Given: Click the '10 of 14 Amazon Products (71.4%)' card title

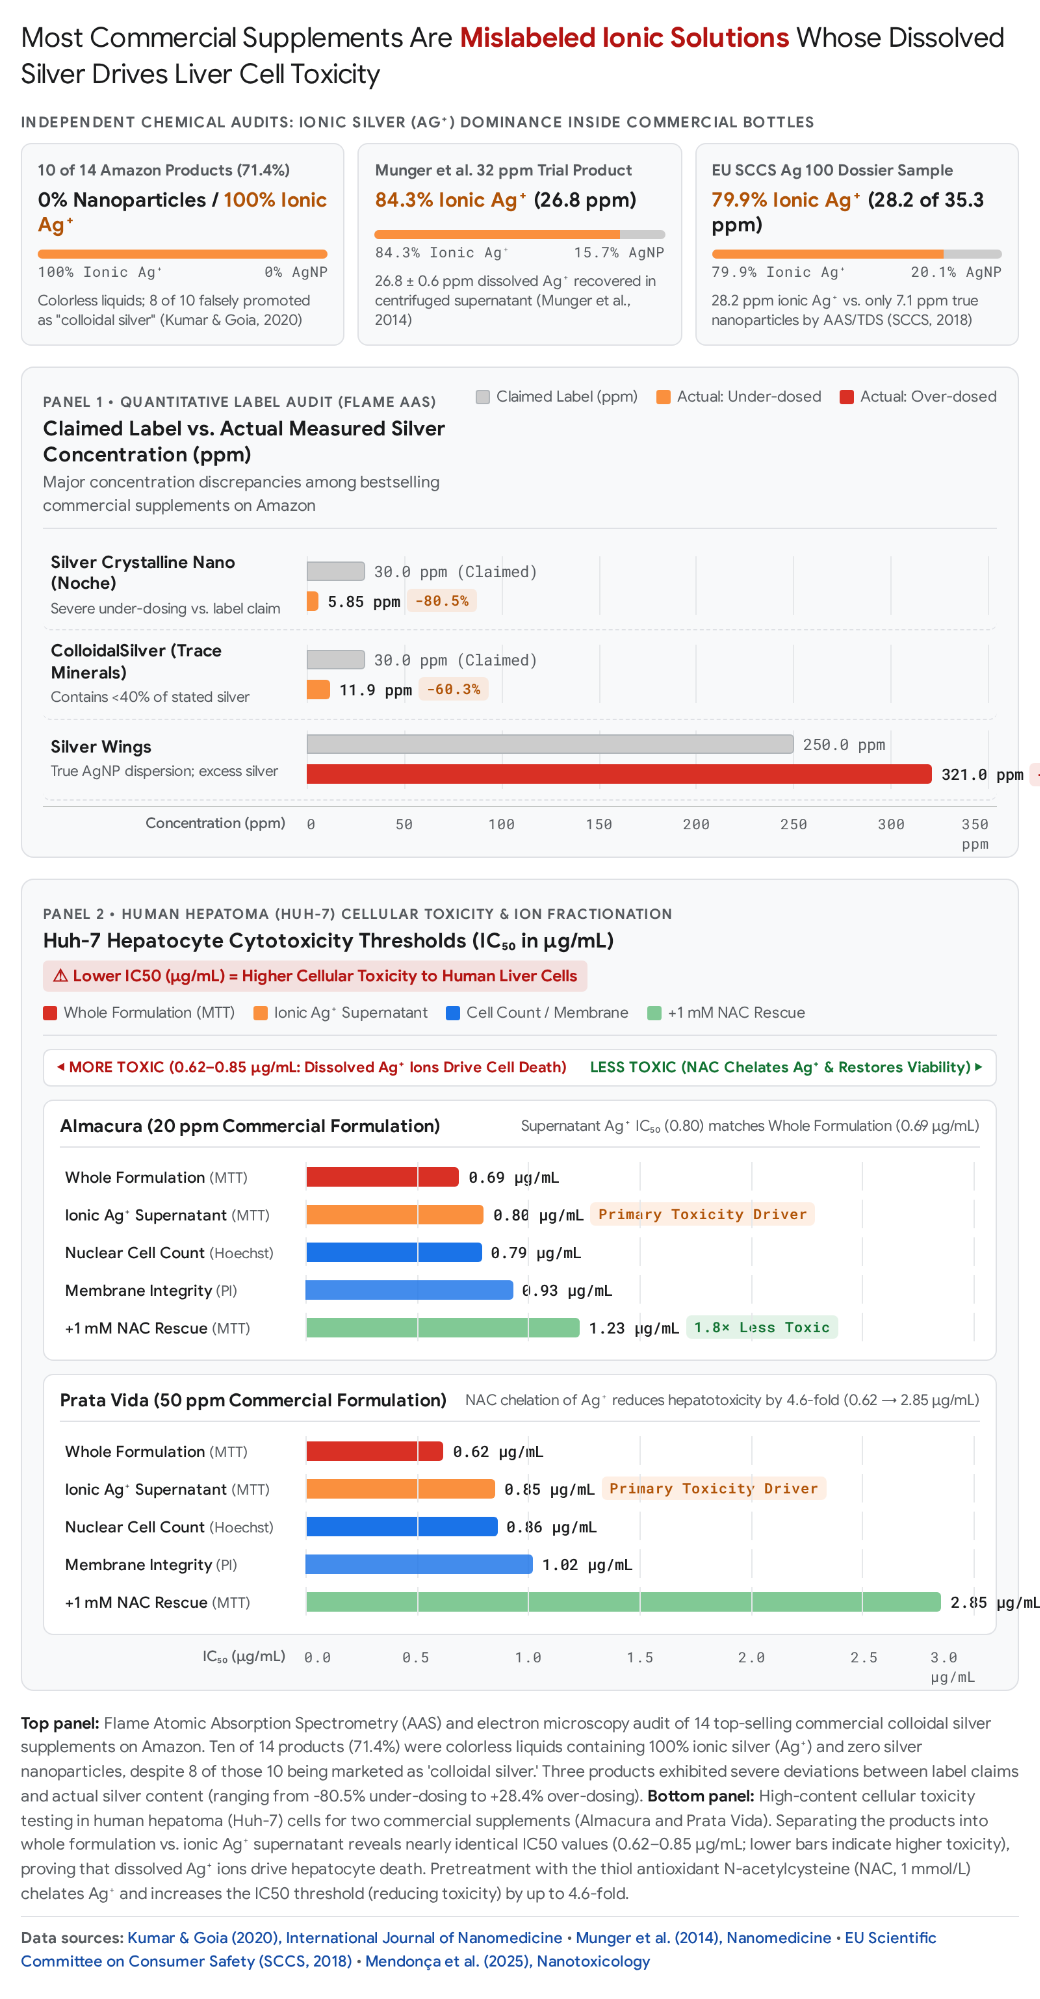Looking at the screenshot, I should [x=164, y=170].
